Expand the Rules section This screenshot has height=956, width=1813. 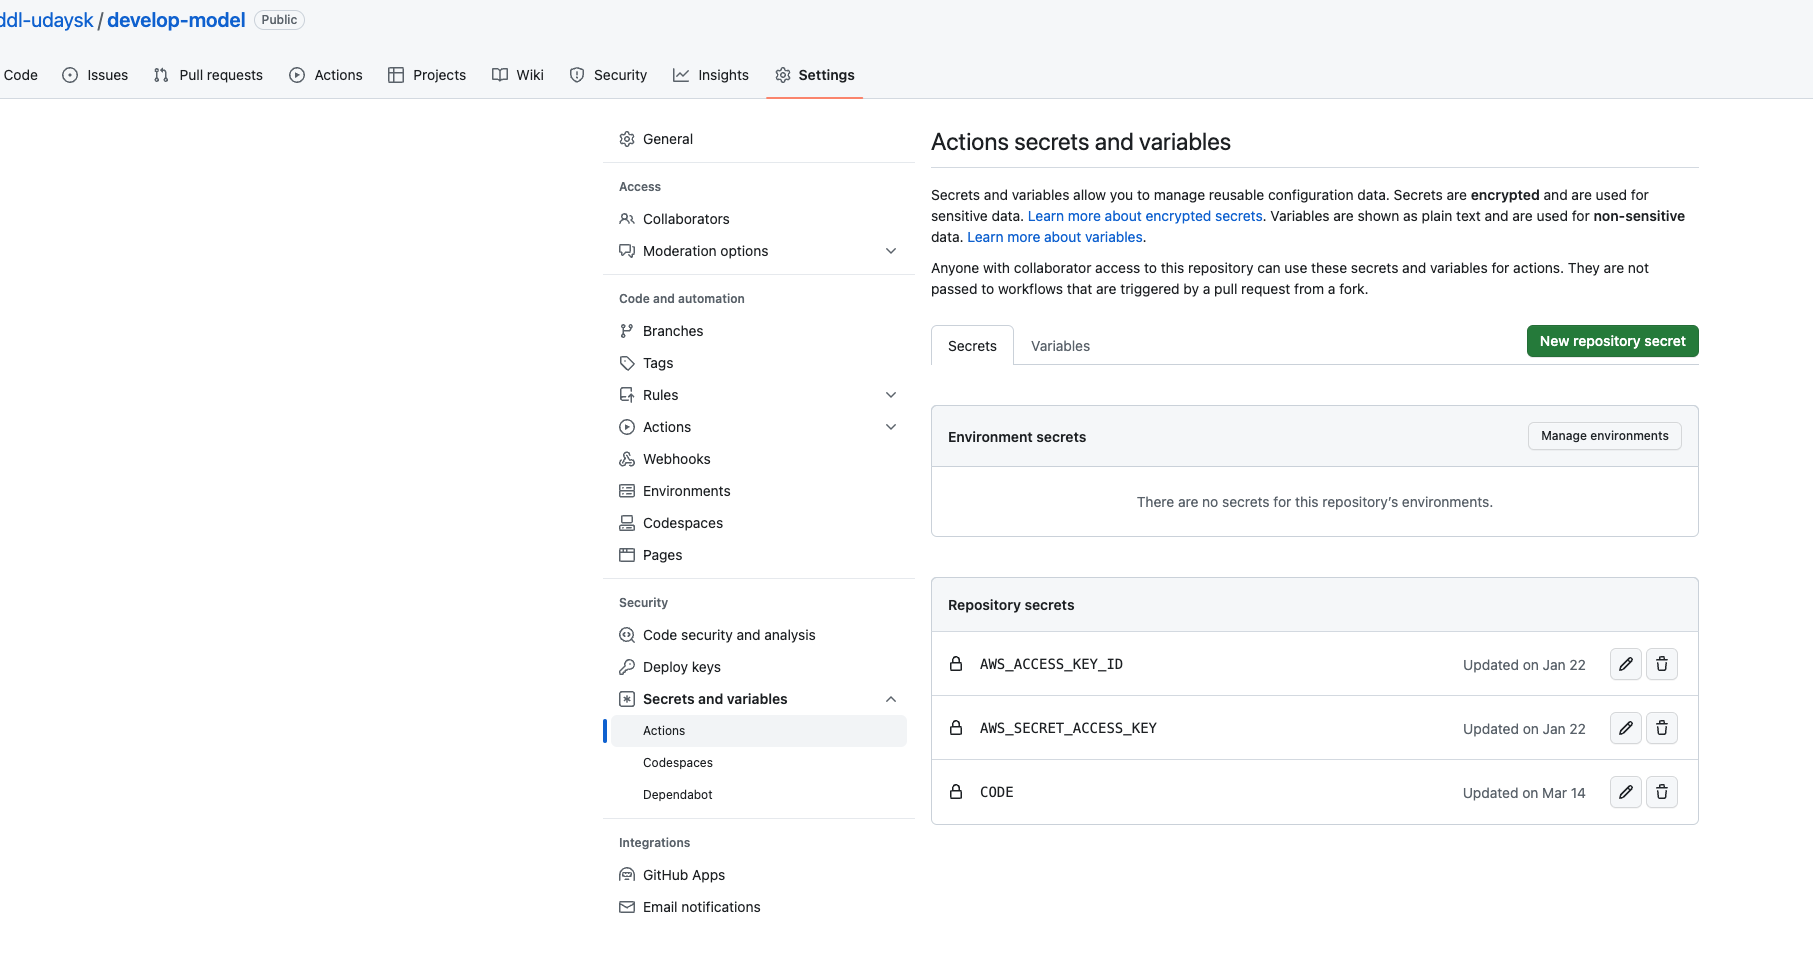tap(890, 394)
